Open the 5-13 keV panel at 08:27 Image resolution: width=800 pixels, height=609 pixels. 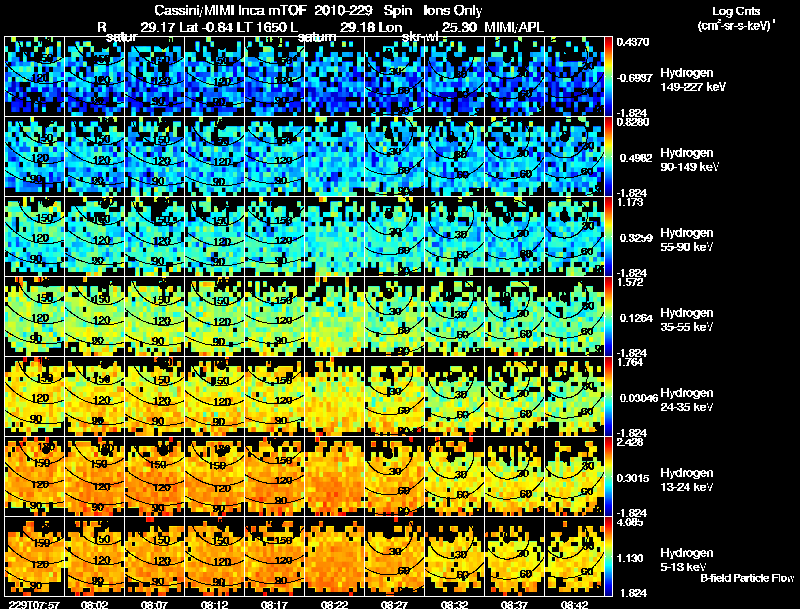tap(395, 557)
